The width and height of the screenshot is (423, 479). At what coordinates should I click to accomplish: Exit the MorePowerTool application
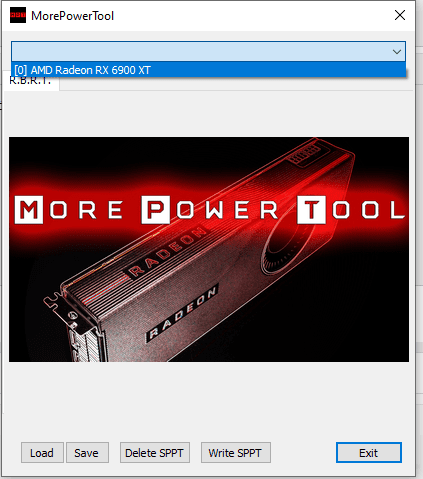tap(369, 453)
